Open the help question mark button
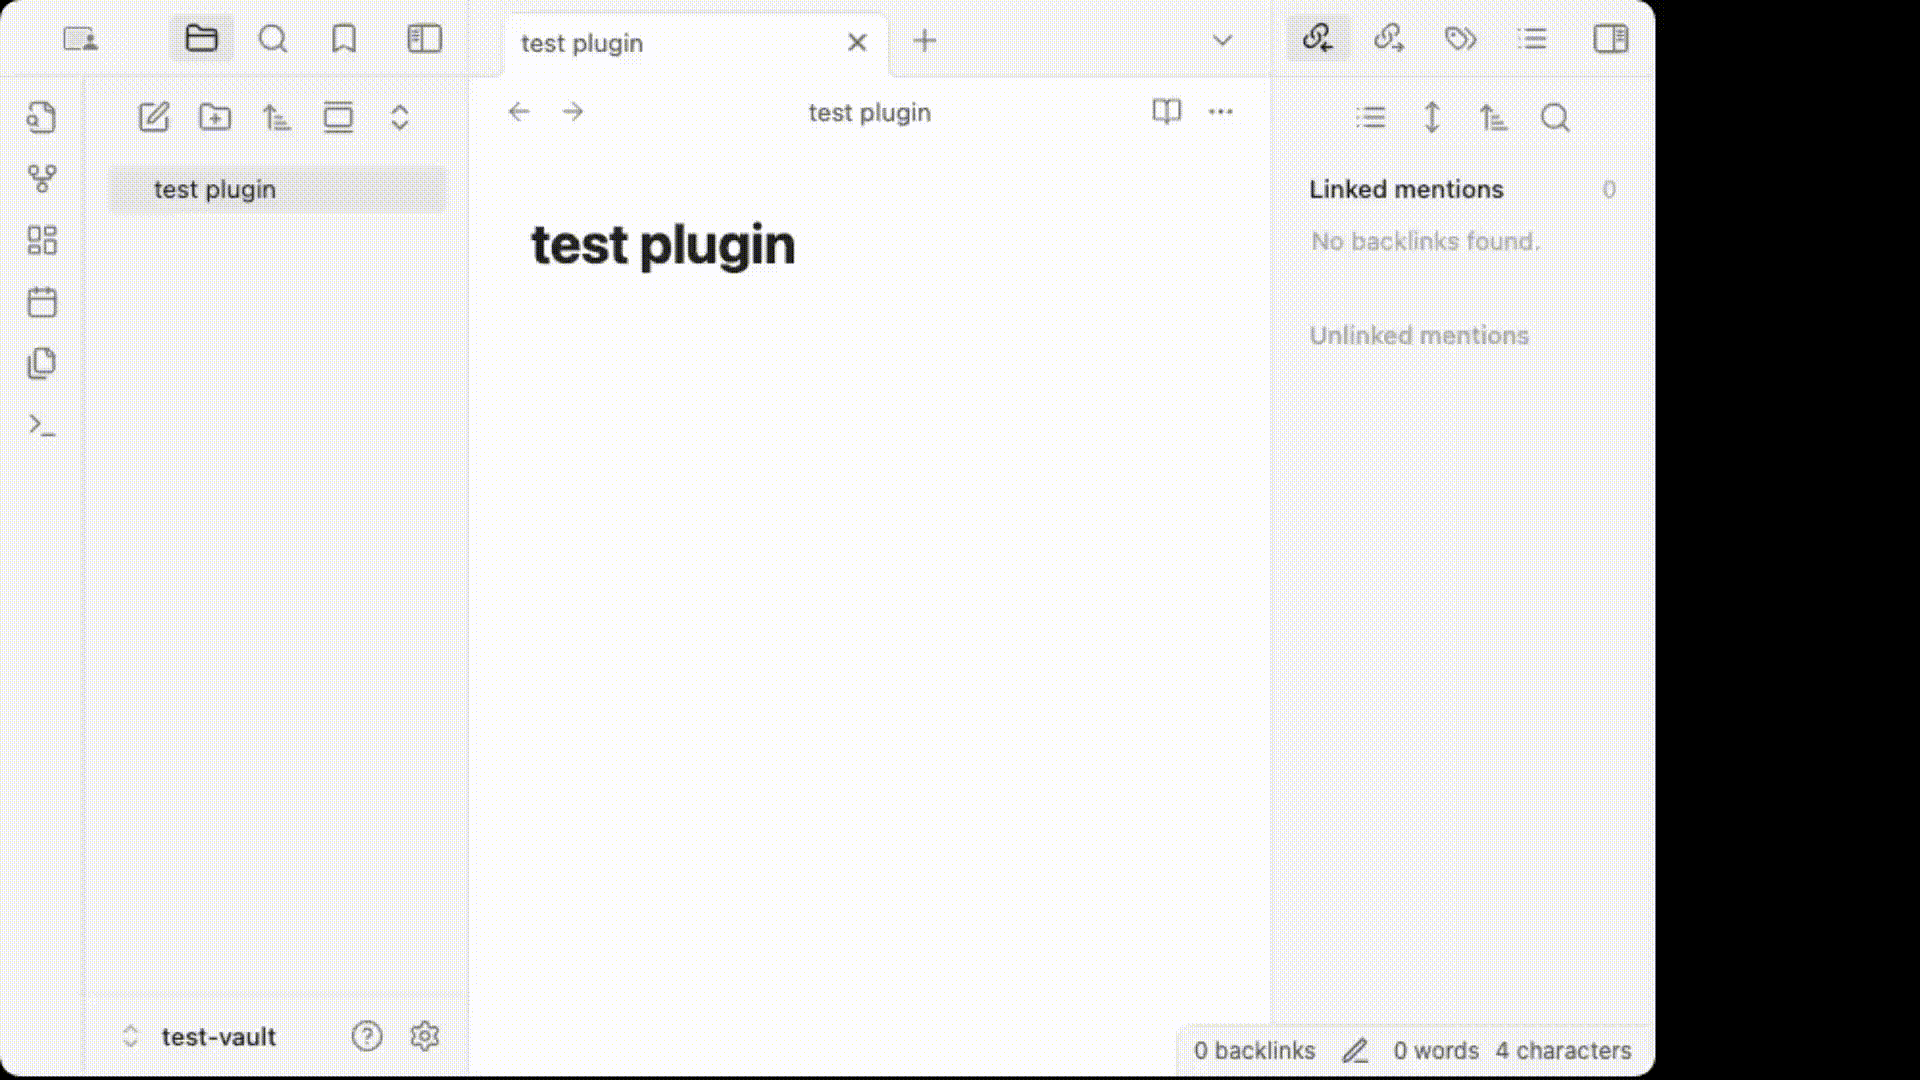This screenshot has width=1920, height=1080. click(x=367, y=1035)
